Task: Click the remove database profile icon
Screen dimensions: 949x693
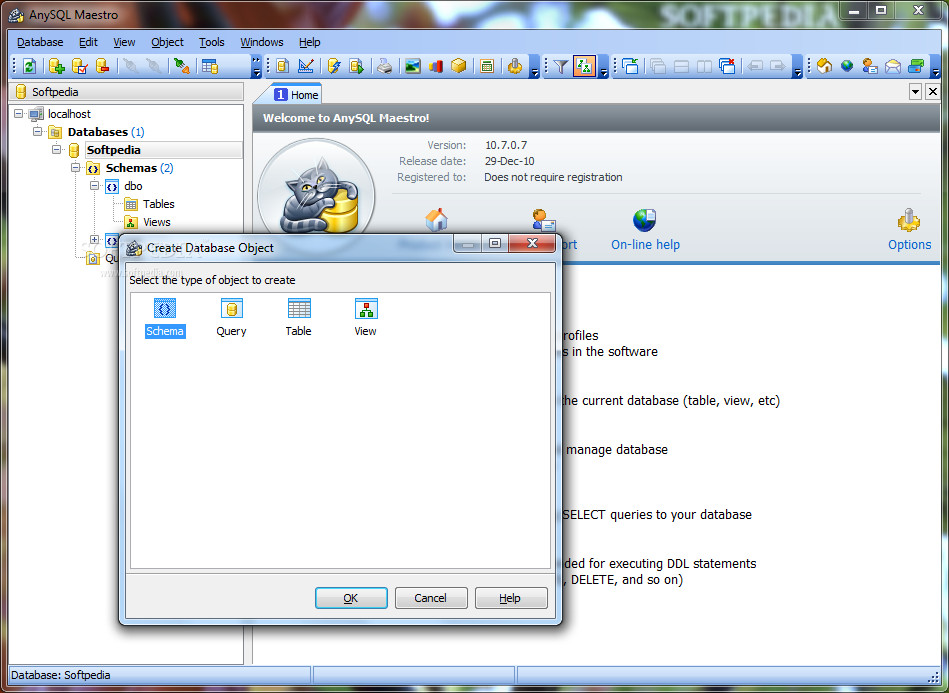Action: coord(102,66)
